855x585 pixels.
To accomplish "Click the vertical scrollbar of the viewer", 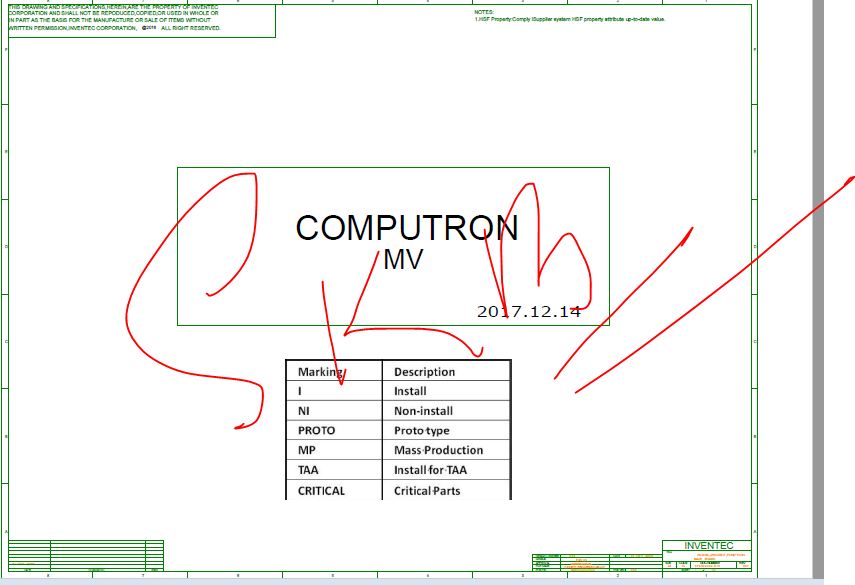I will pos(818,289).
